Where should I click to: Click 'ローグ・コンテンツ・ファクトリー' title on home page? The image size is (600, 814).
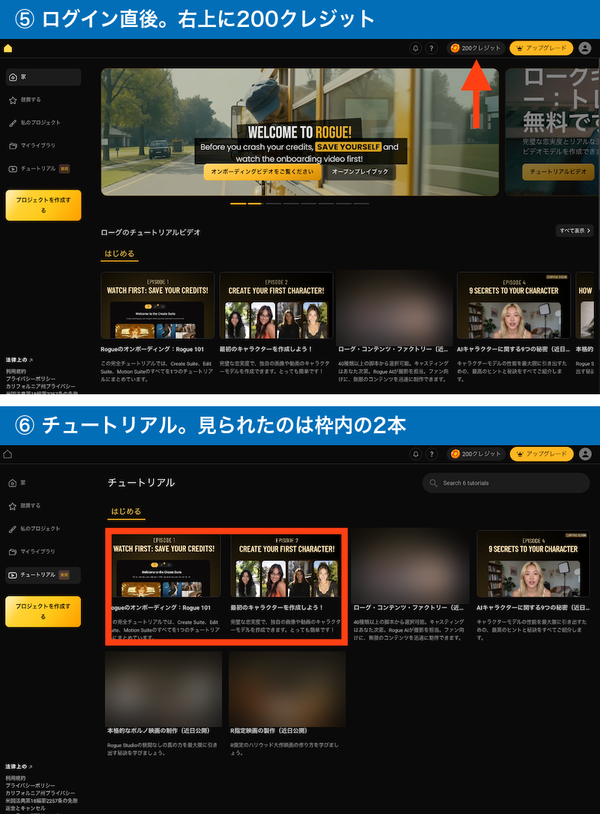tap(393, 349)
